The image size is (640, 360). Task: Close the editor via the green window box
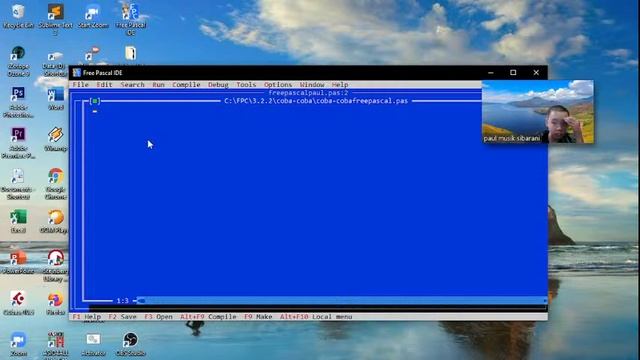pos(95,101)
